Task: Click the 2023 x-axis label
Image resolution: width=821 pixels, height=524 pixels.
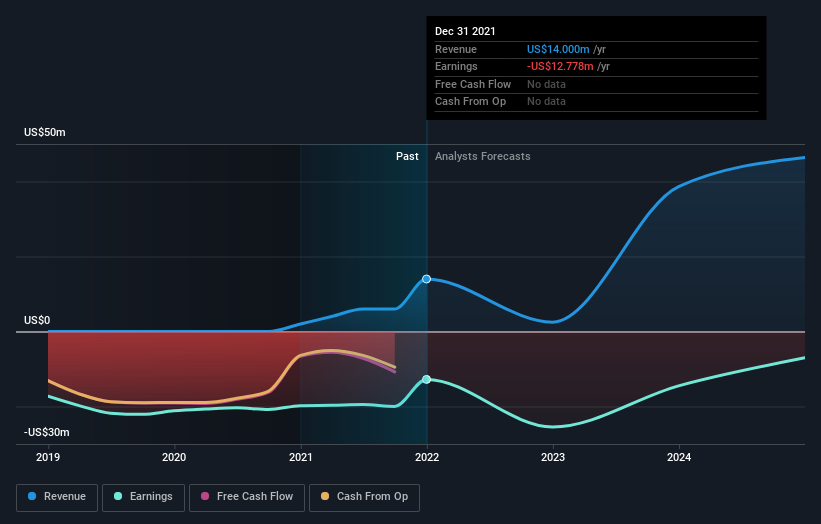Action: coord(553,458)
